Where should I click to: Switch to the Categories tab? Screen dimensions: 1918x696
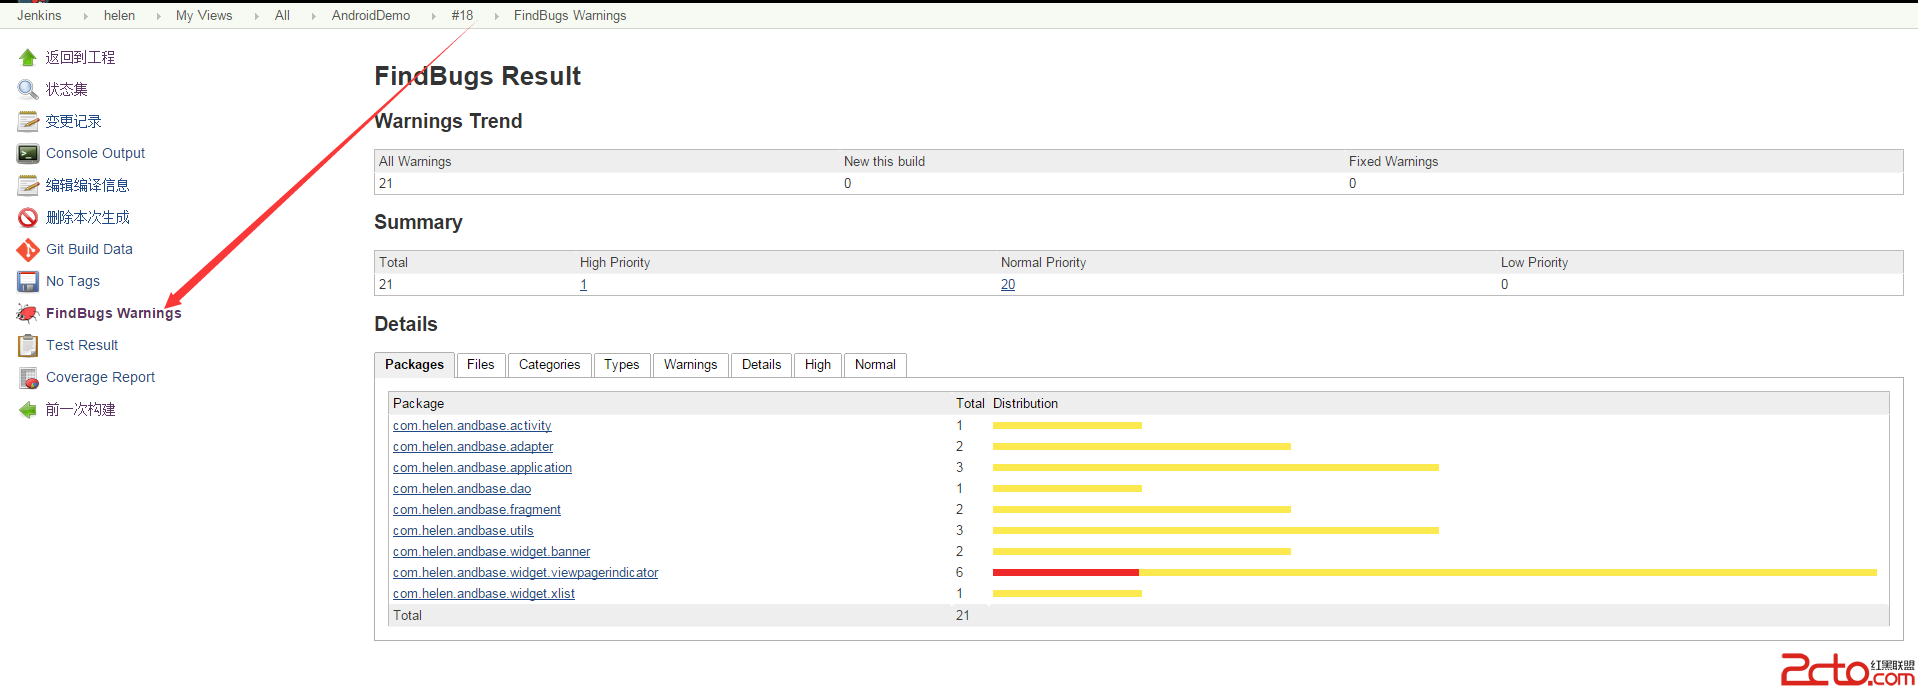(549, 365)
